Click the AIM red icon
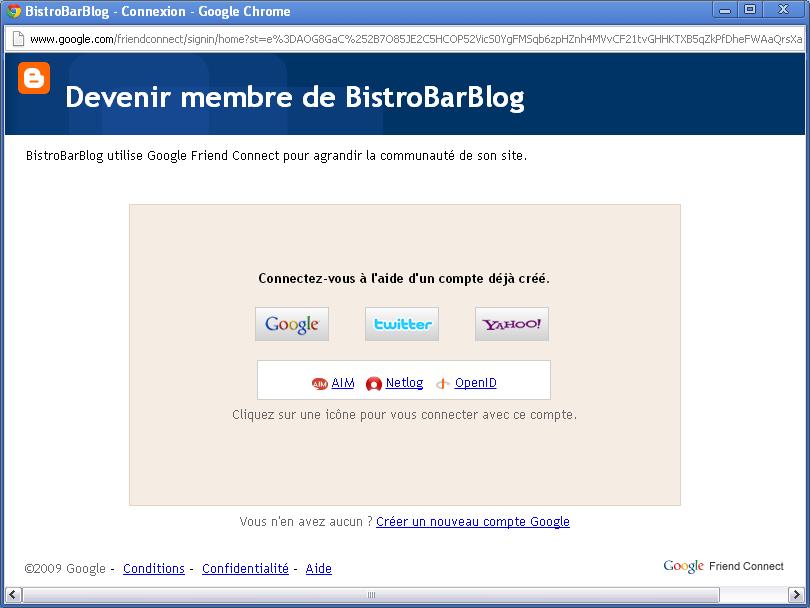 tap(320, 384)
